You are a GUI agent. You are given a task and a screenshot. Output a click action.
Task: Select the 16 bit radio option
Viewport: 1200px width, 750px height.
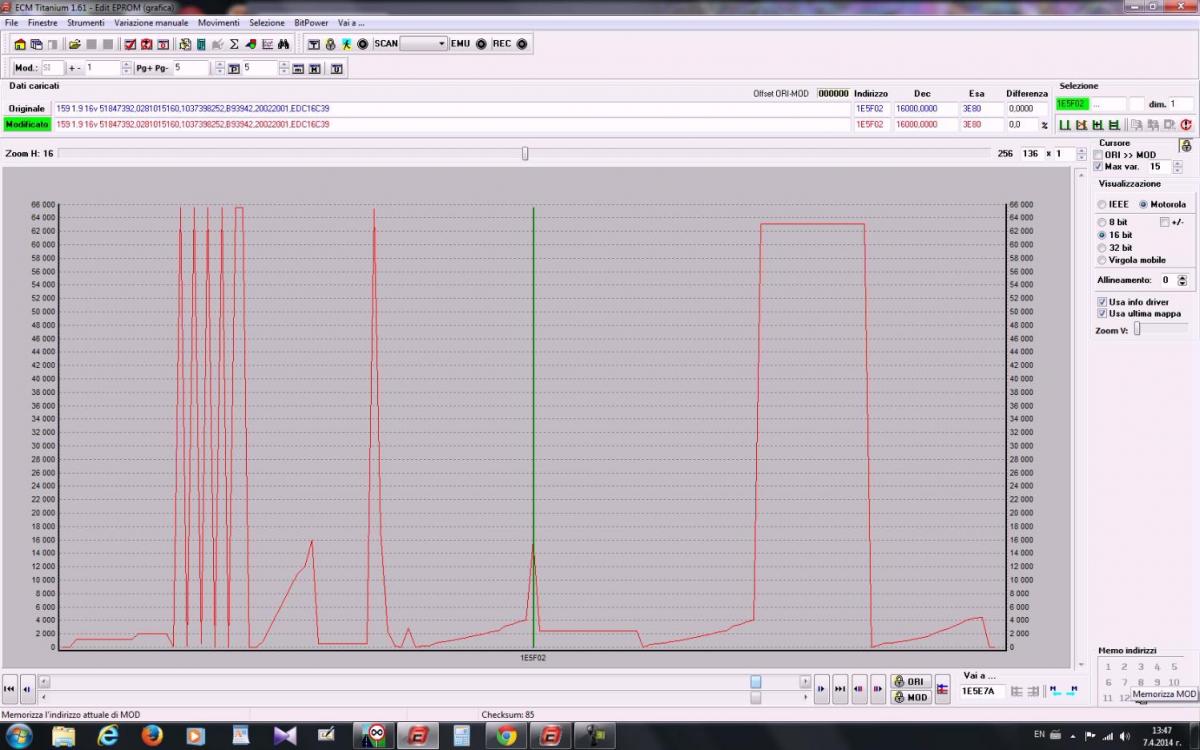click(x=1101, y=235)
